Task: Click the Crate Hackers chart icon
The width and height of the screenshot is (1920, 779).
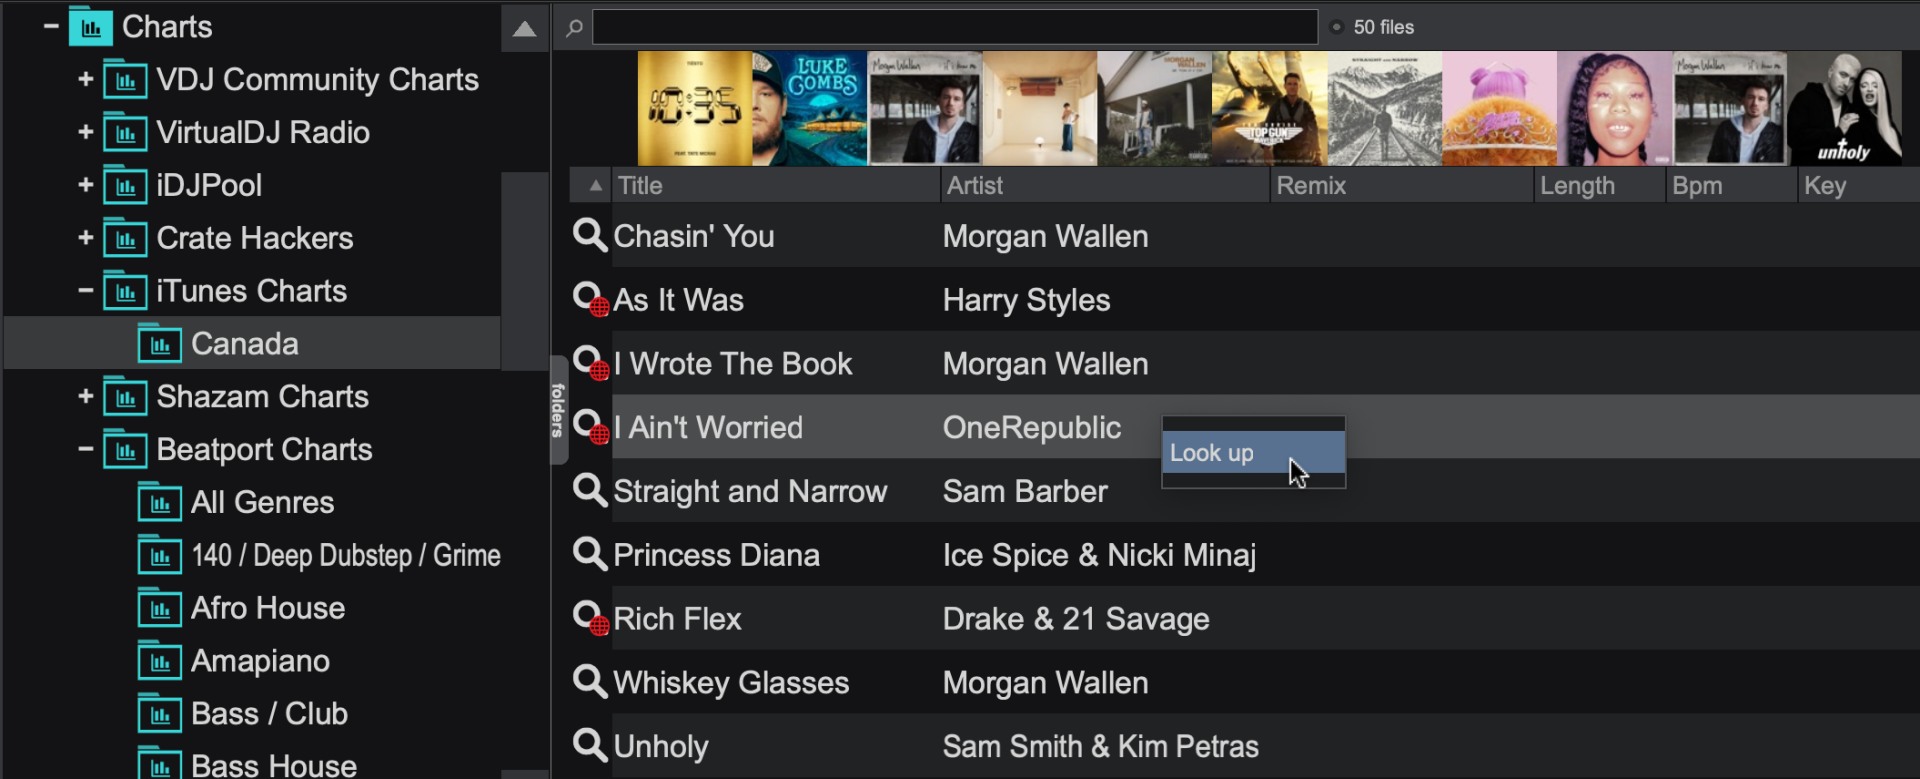Action: (125, 239)
